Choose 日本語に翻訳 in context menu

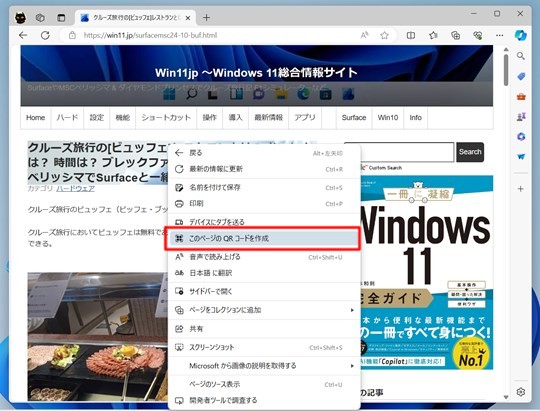tap(264, 273)
